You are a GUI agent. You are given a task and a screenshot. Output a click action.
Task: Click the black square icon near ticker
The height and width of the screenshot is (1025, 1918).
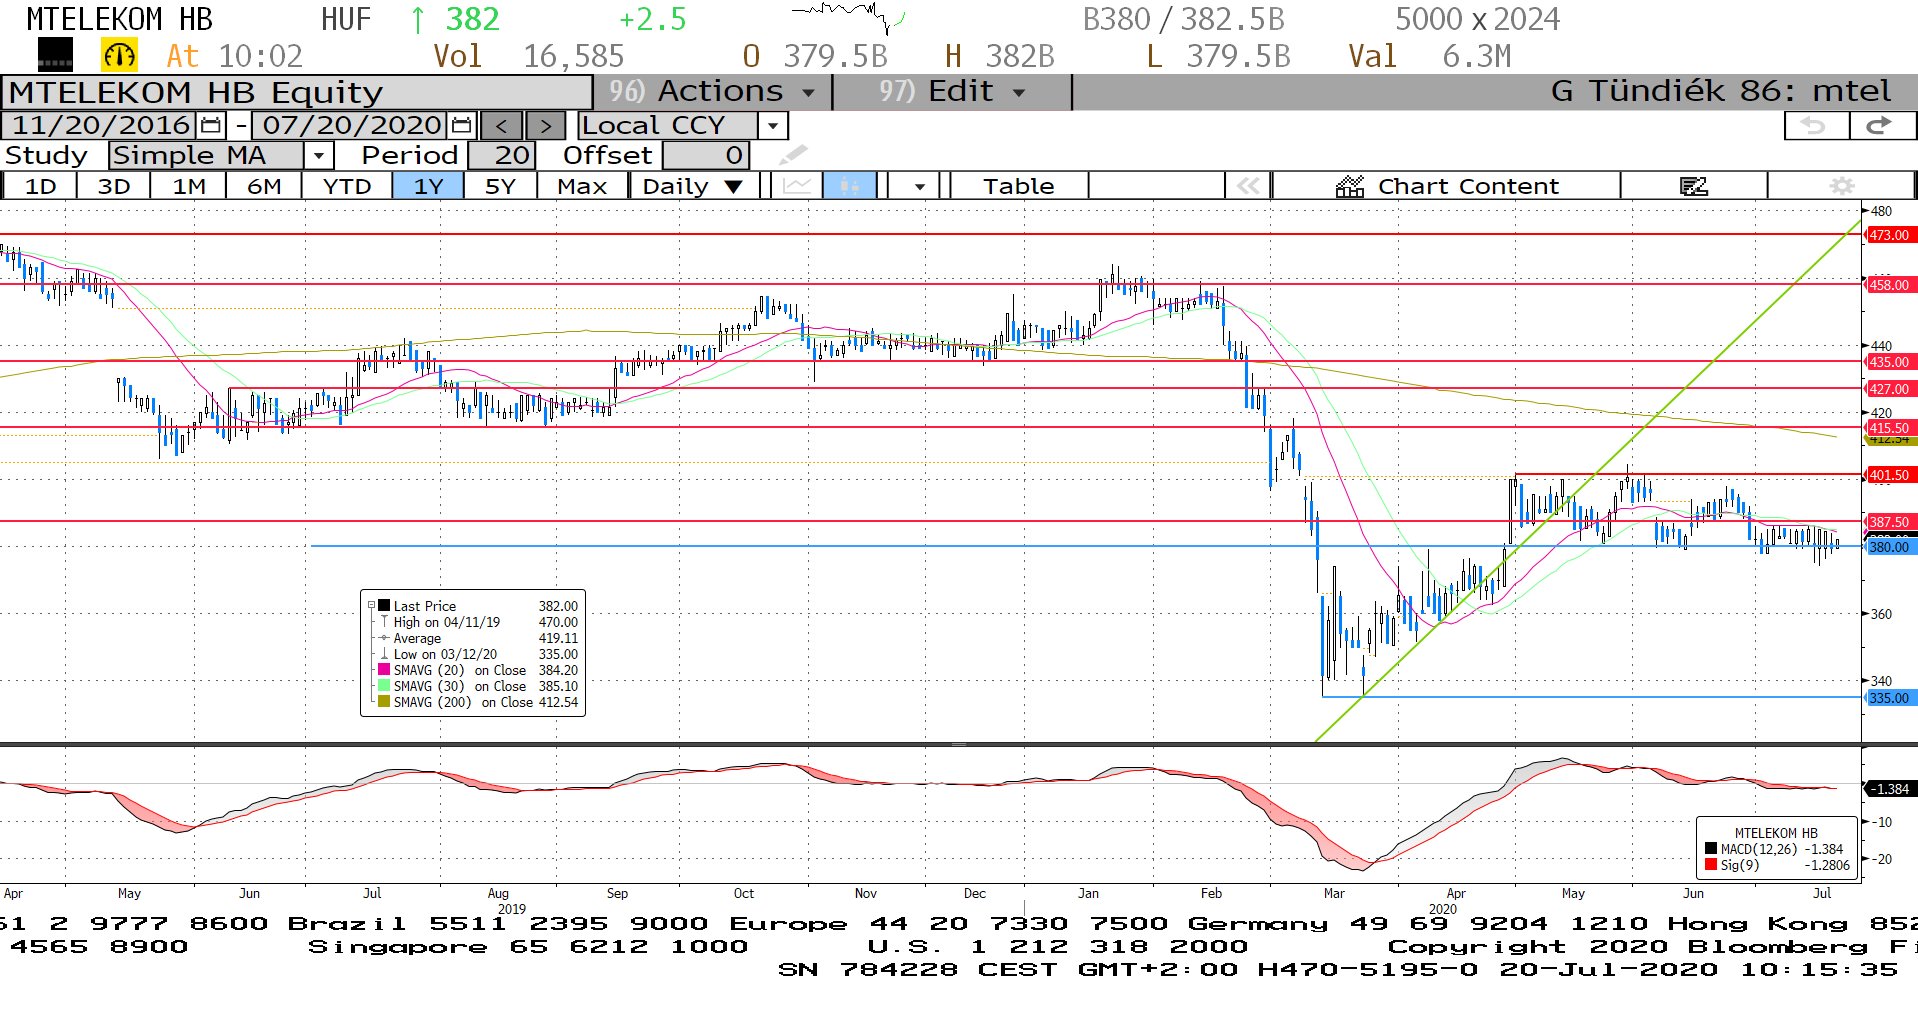tap(55, 55)
